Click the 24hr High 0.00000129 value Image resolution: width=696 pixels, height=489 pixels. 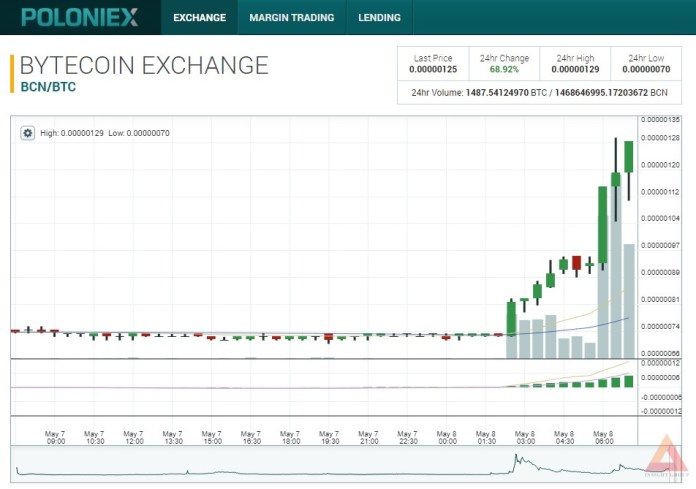point(575,70)
